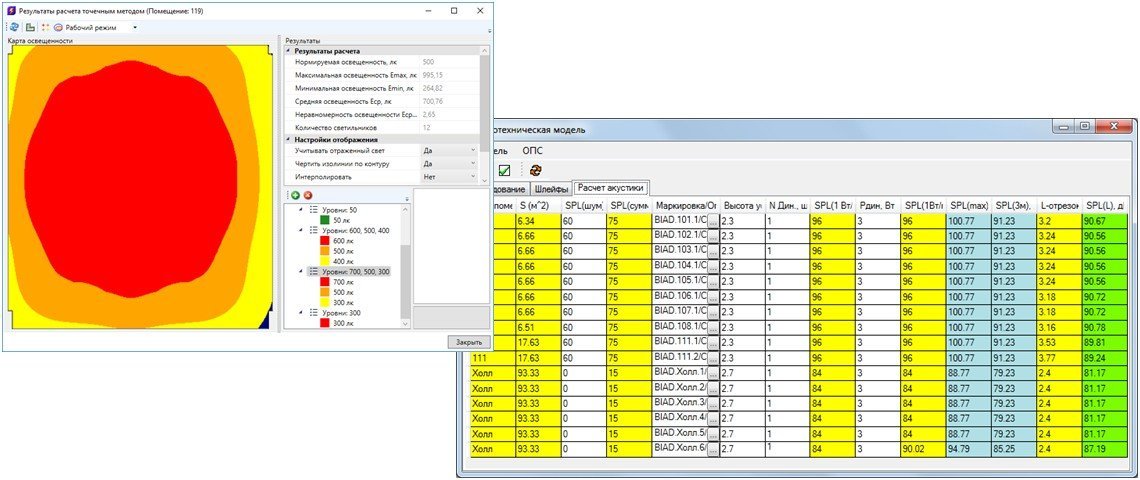The image size is (1140, 480).
Task: Toggle the green checkmark box in model toolbar
Action: pos(505,171)
